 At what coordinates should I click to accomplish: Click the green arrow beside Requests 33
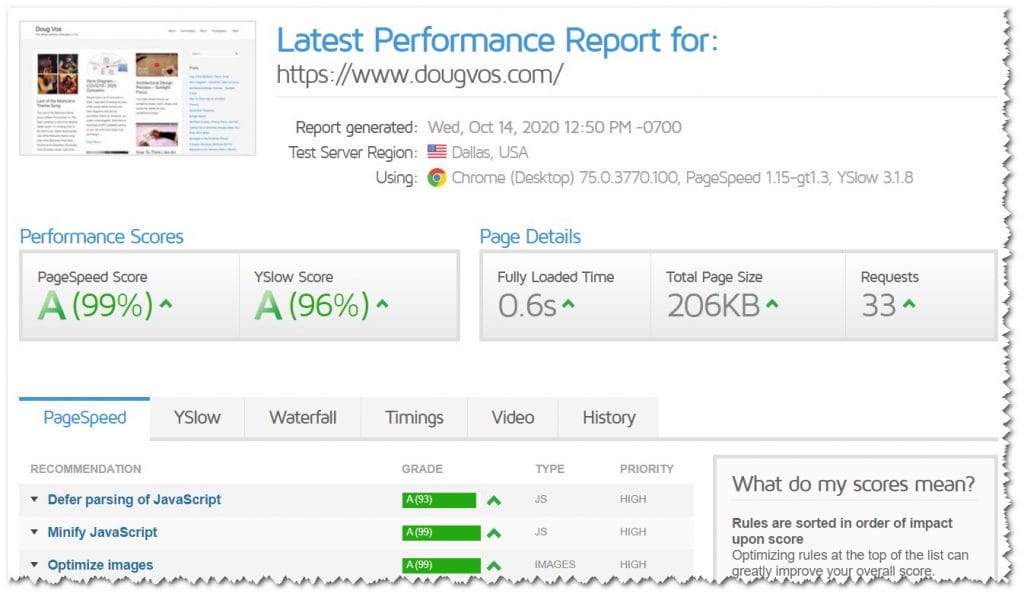(909, 304)
